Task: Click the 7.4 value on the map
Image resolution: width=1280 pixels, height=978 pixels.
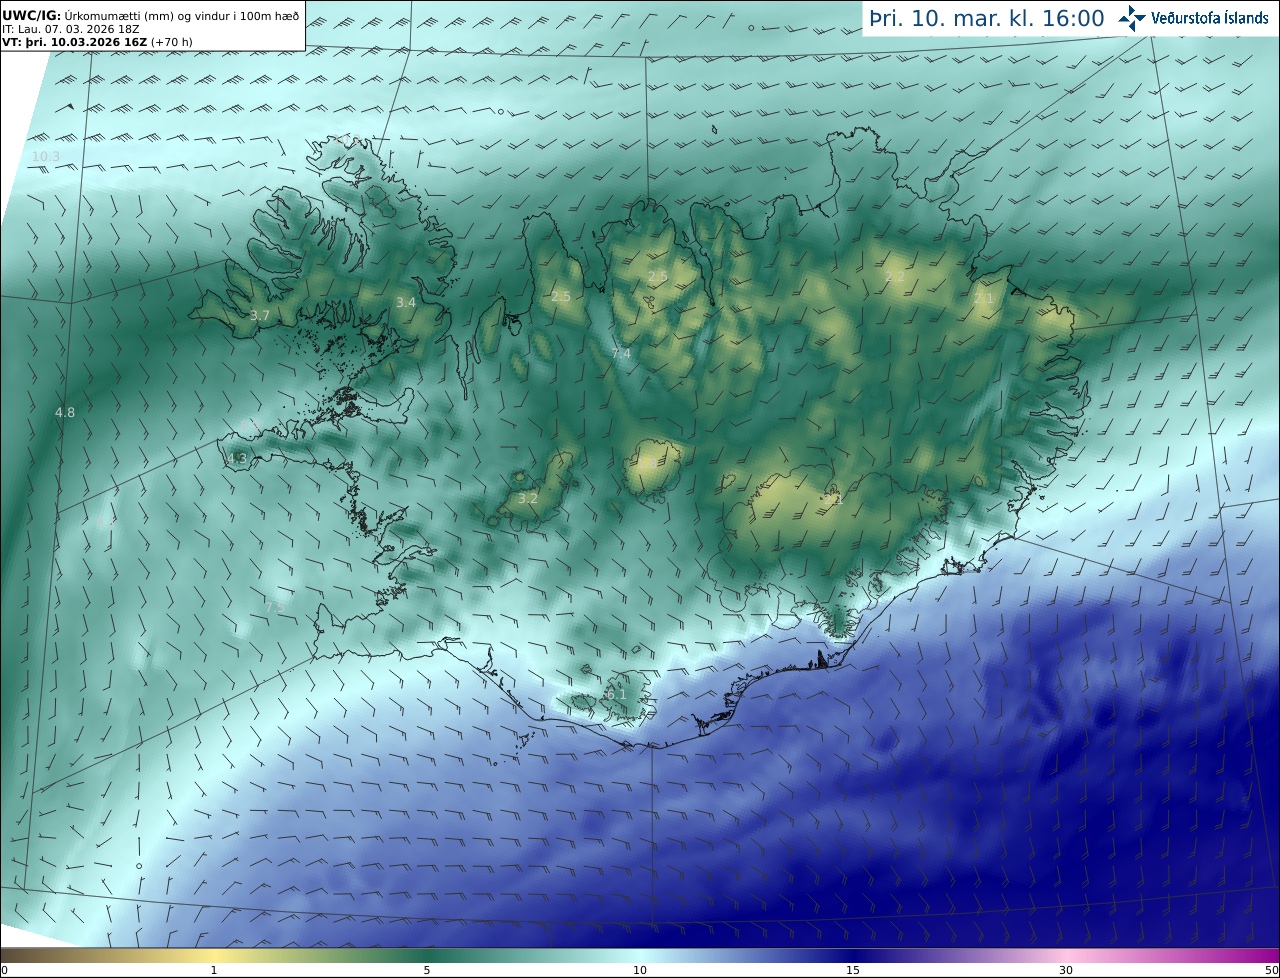Action: [621, 353]
